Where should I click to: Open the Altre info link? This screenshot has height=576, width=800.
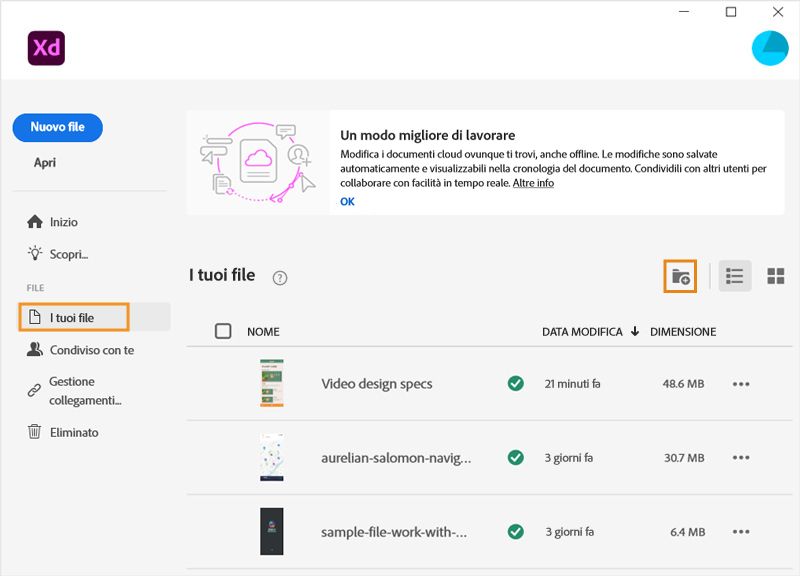point(533,183)
